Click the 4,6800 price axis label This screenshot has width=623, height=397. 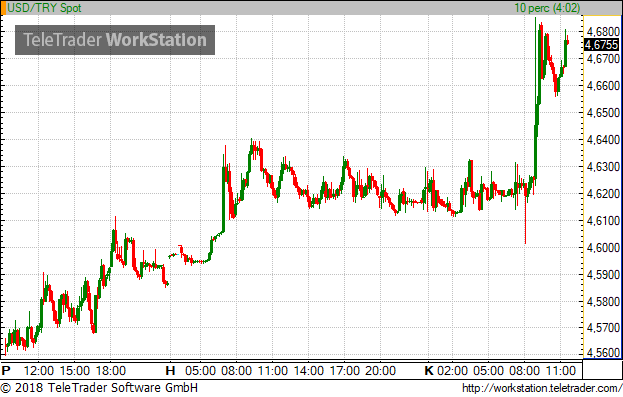[603, 31]
